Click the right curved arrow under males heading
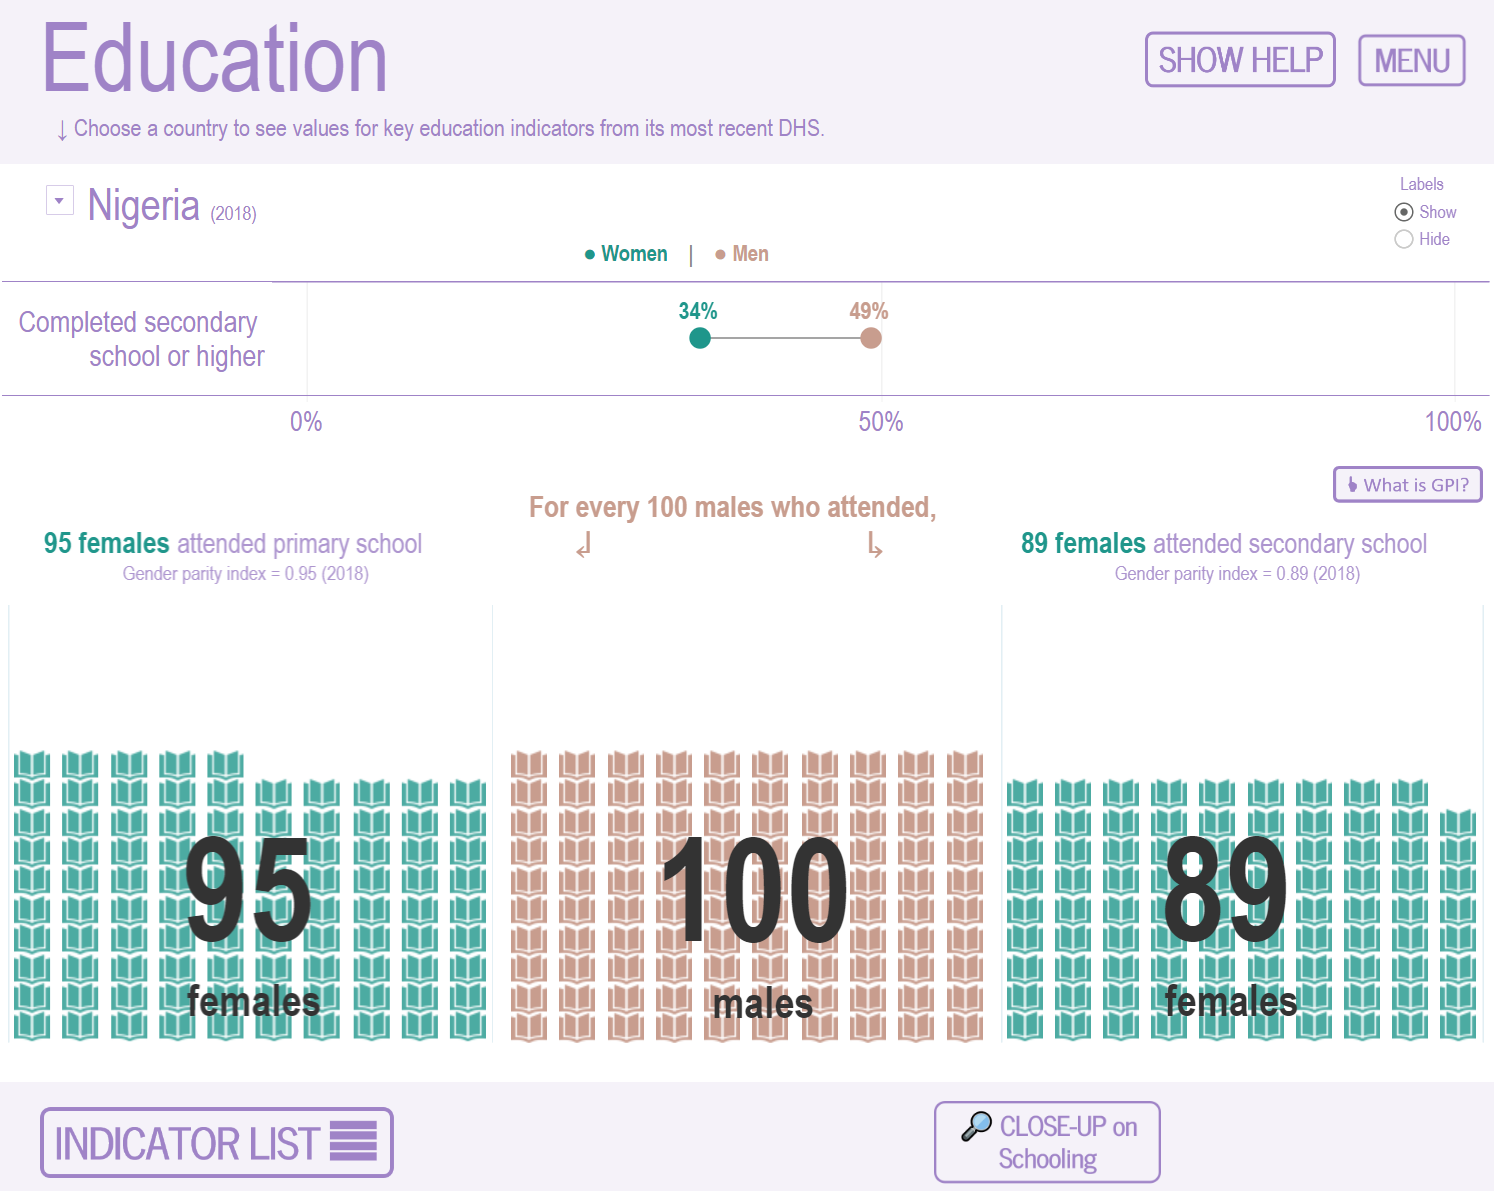 coord(875,546)
